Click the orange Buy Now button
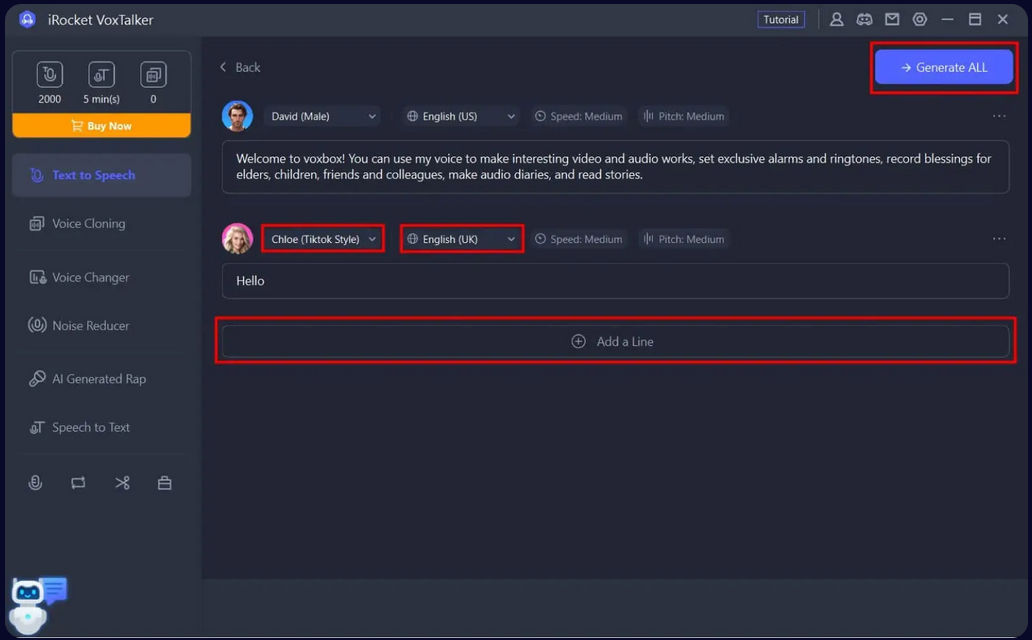The height and width of the screenshot is (640, 1032). (x=101, y=126)
